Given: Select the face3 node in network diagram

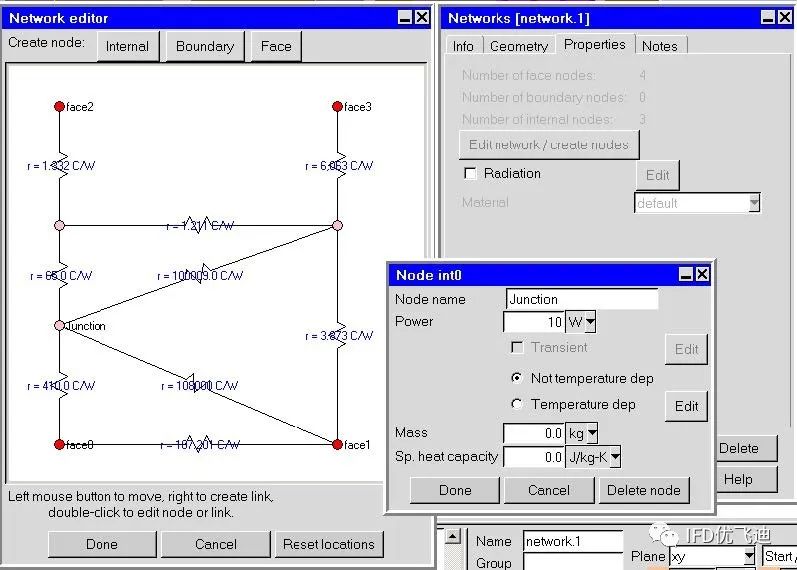Looking at the screenshot, I should coord(337,106).
